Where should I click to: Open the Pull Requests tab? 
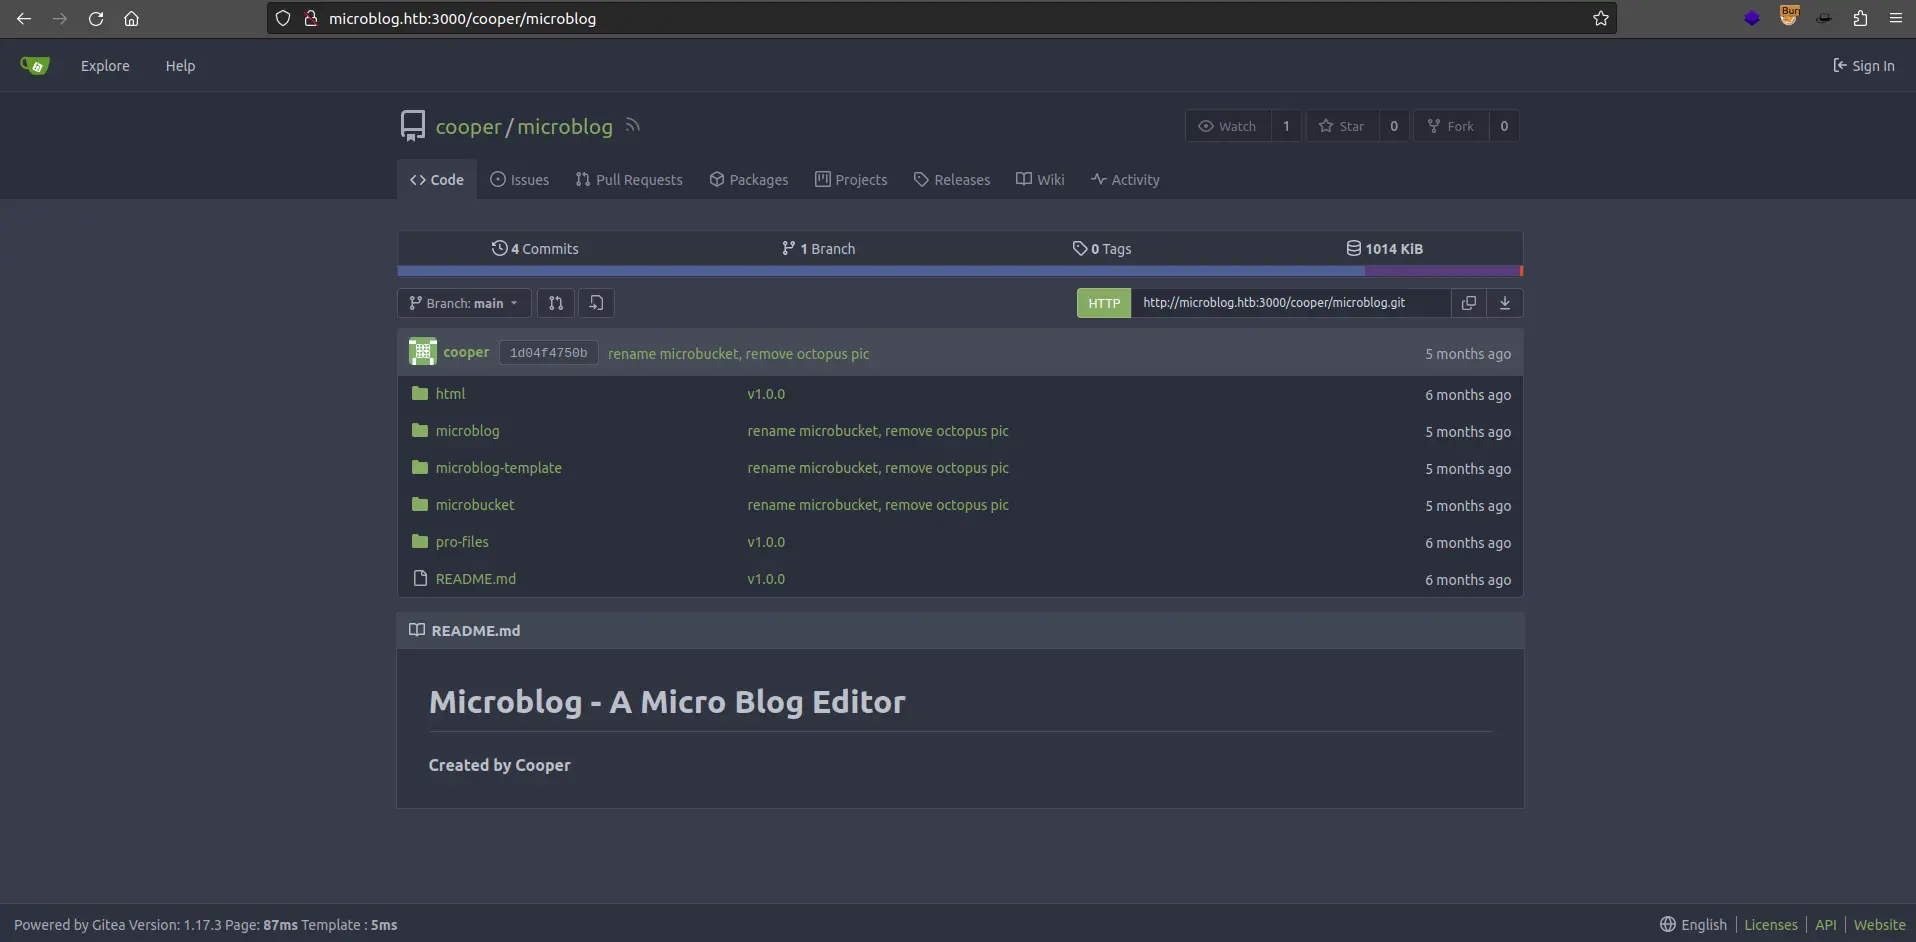pos(629,180)
